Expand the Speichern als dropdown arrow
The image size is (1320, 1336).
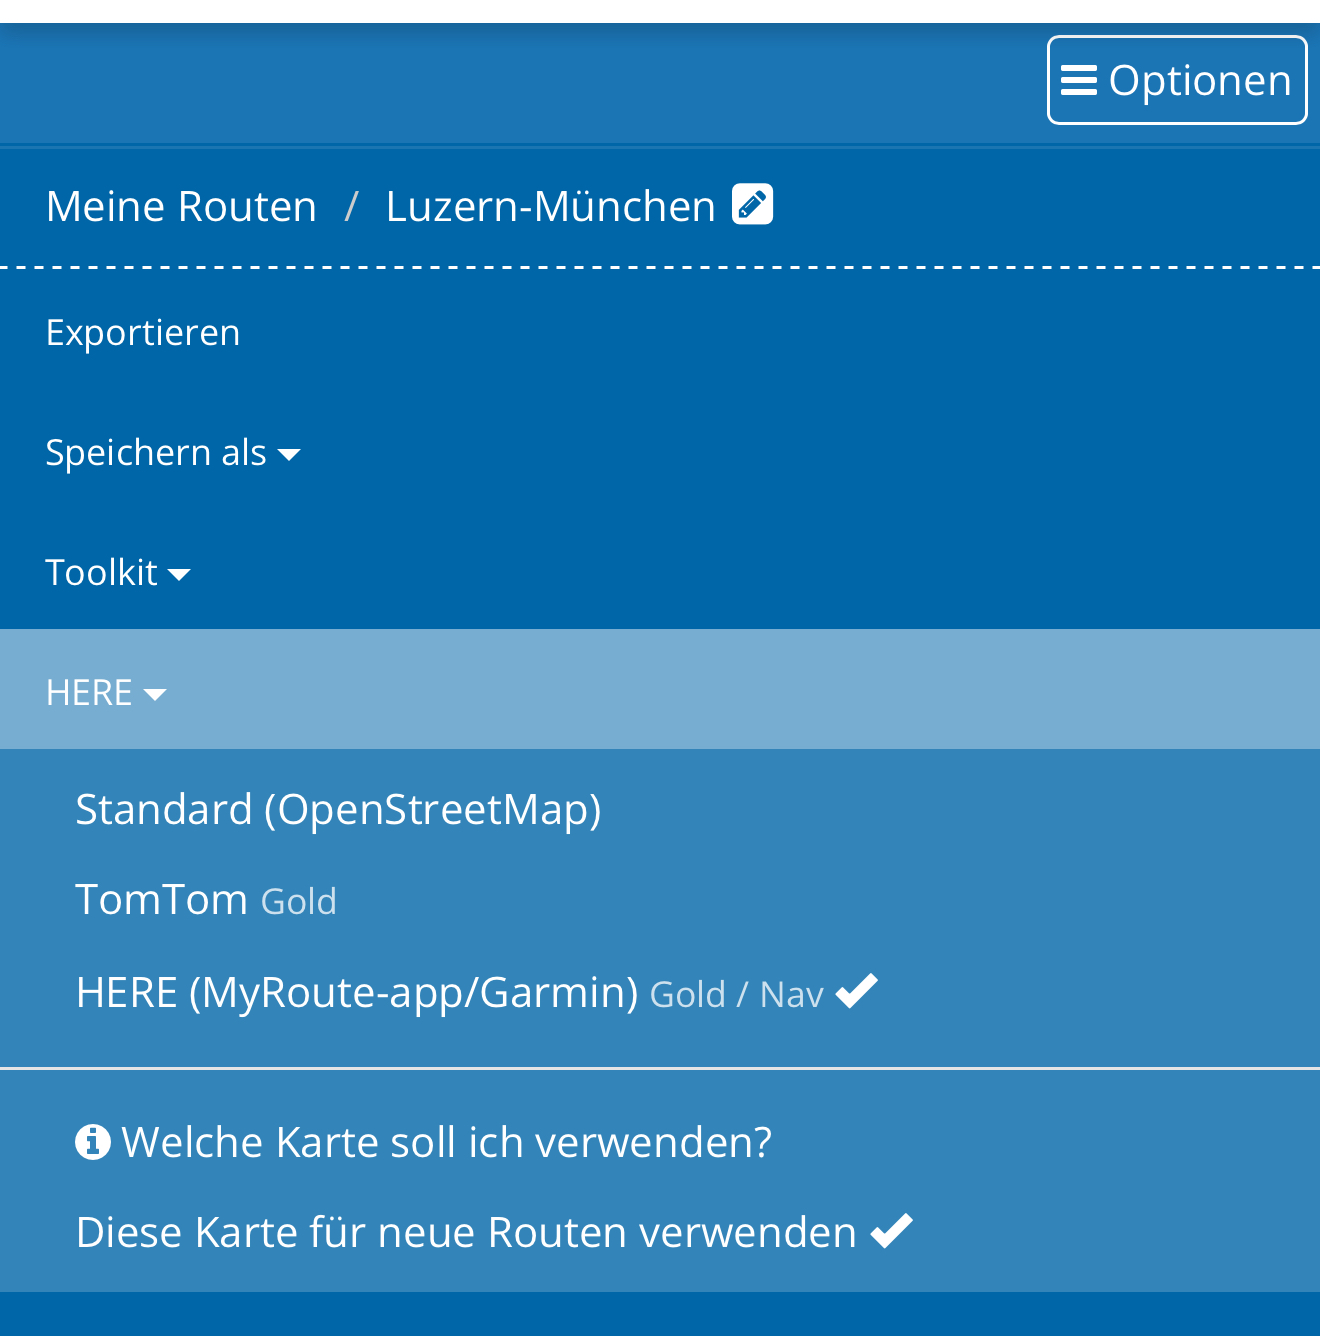[x=289, y=456]
